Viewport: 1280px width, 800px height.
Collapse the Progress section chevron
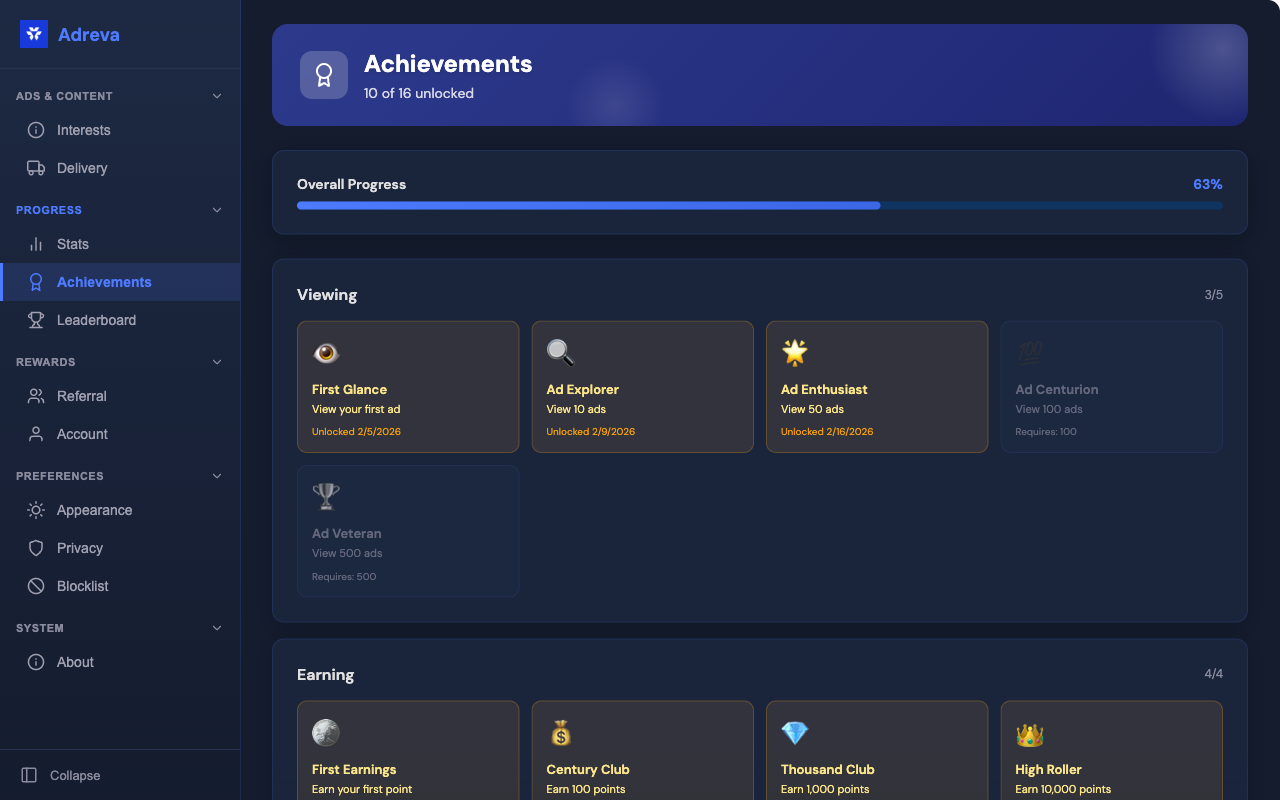pos(217,210)
